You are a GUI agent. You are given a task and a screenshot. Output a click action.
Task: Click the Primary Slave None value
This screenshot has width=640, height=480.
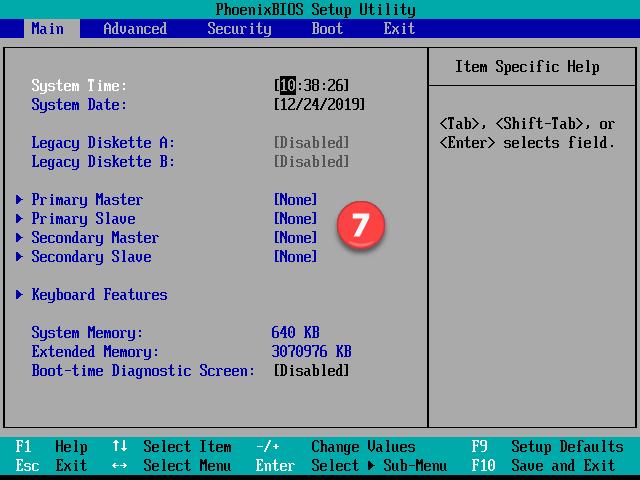pyautogui.click(x=295, y=218)
